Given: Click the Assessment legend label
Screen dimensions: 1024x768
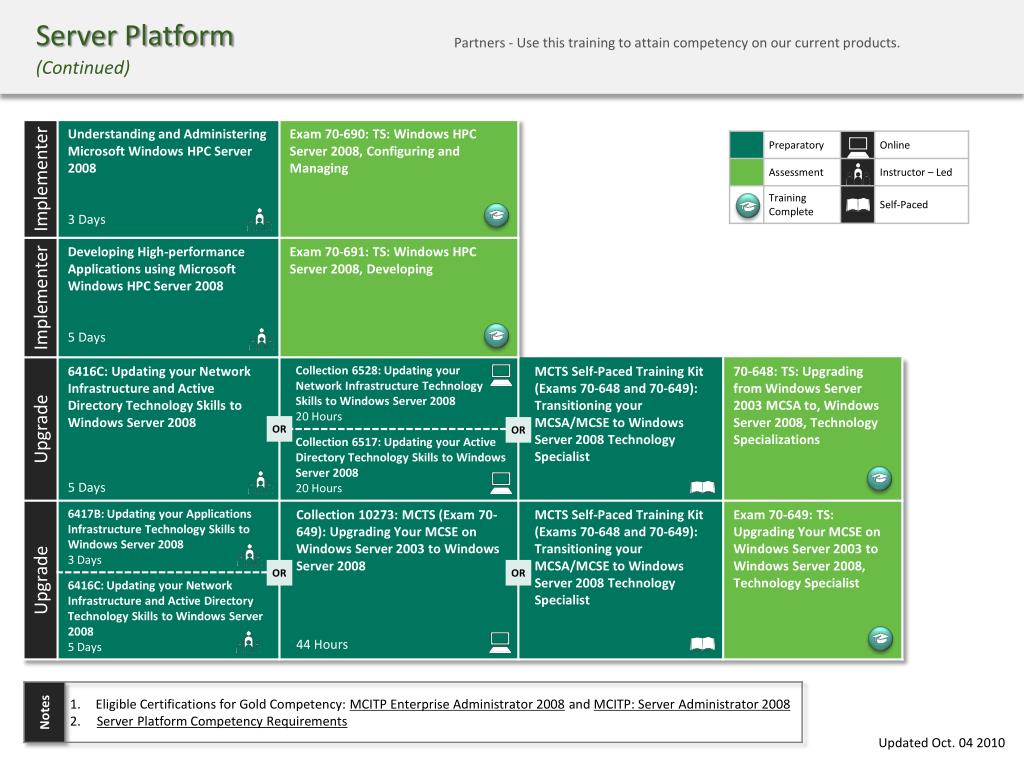Looking at the screenshot, I should pos(795,172).
